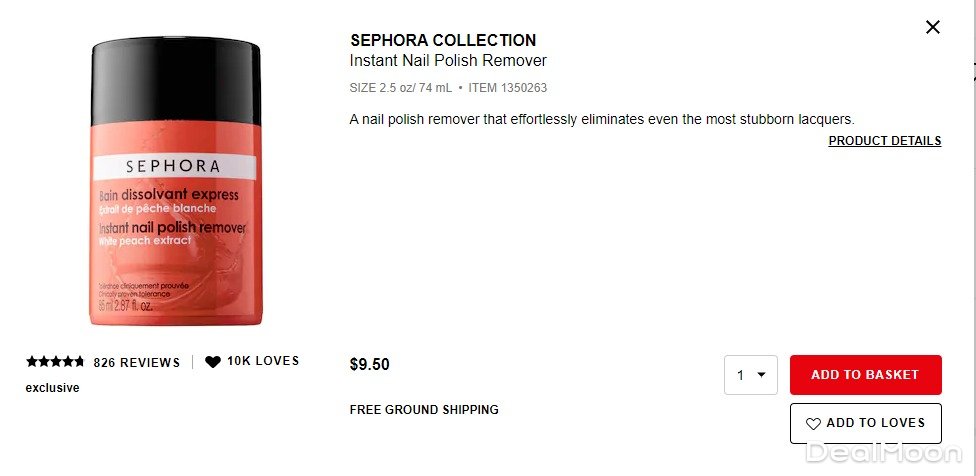Click the Sephora Collection brand name
The width and height of the screenshot is (976, 476).
point(443,41)
